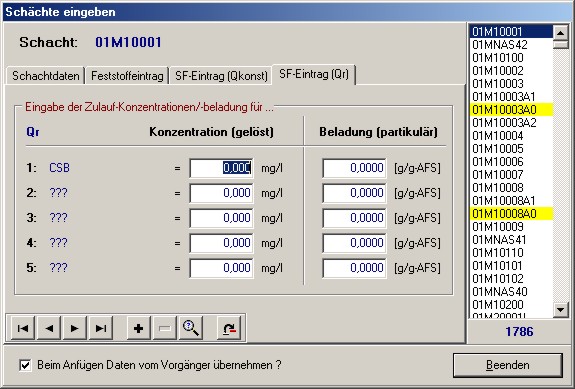Select highlighted entry 01M10008A0
Screen dimensions: 575x389
(511, 213)
